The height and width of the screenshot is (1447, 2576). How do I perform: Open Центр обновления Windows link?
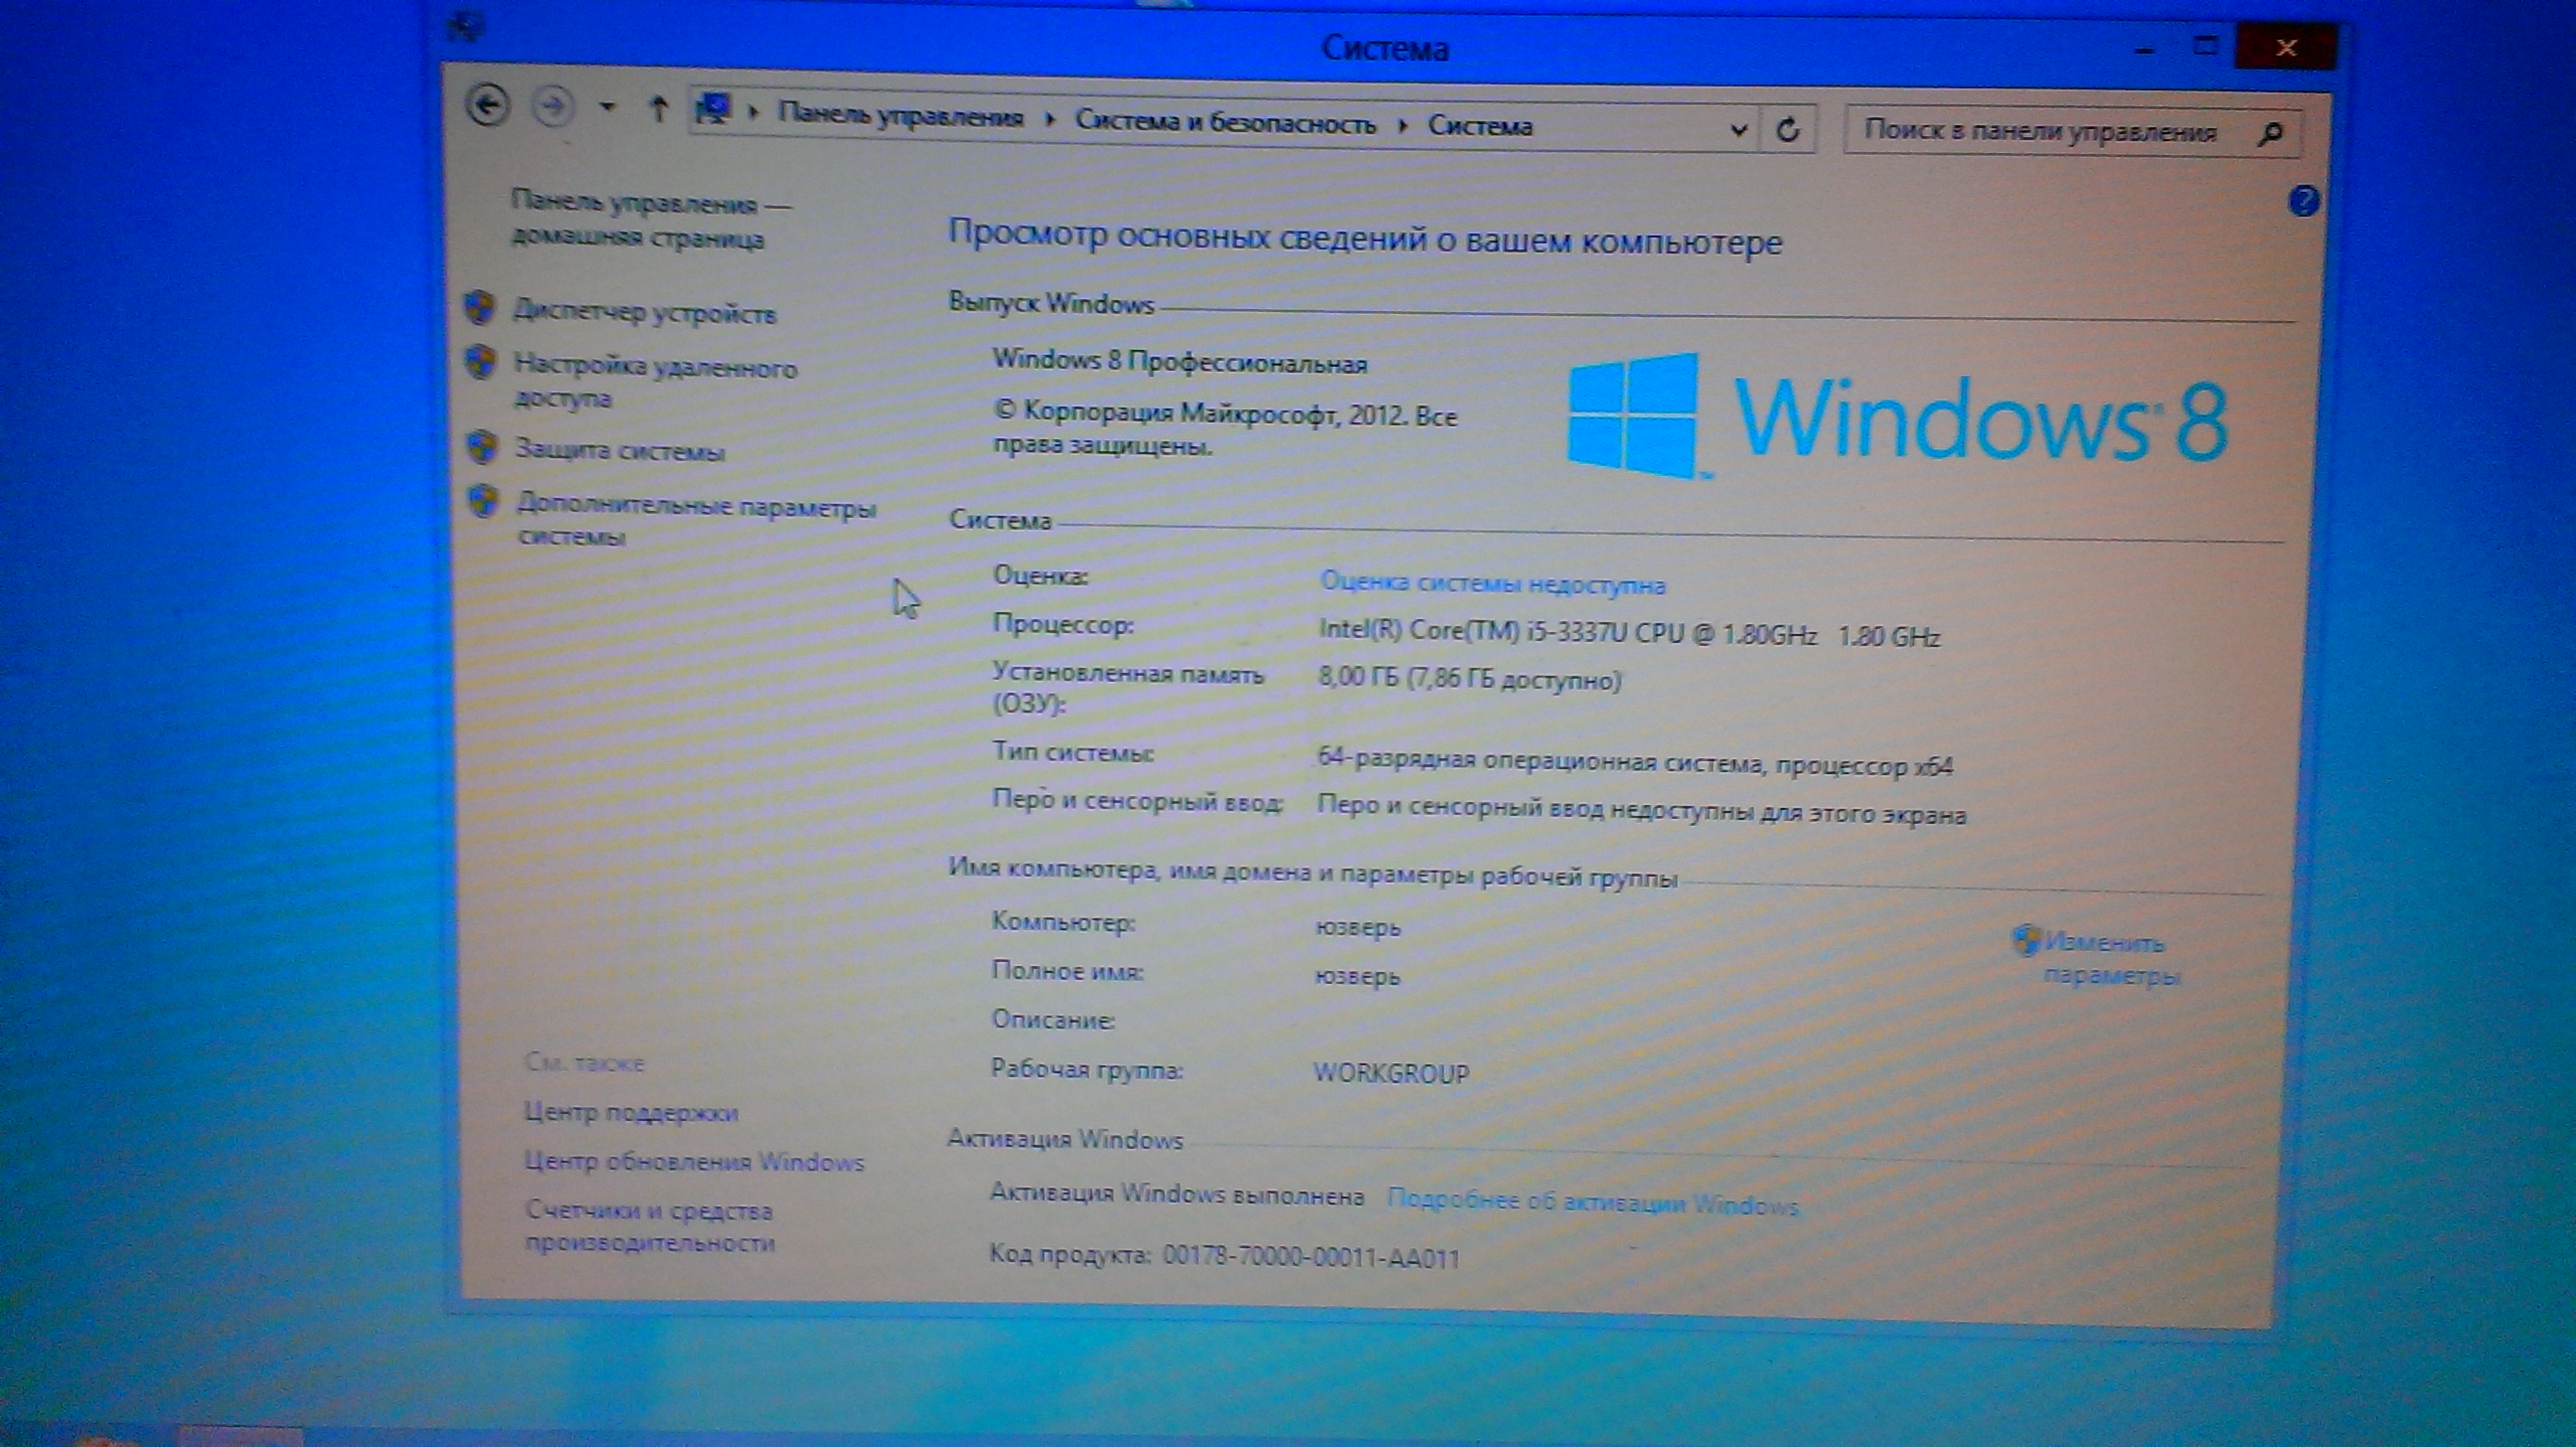pos(693,1161)
